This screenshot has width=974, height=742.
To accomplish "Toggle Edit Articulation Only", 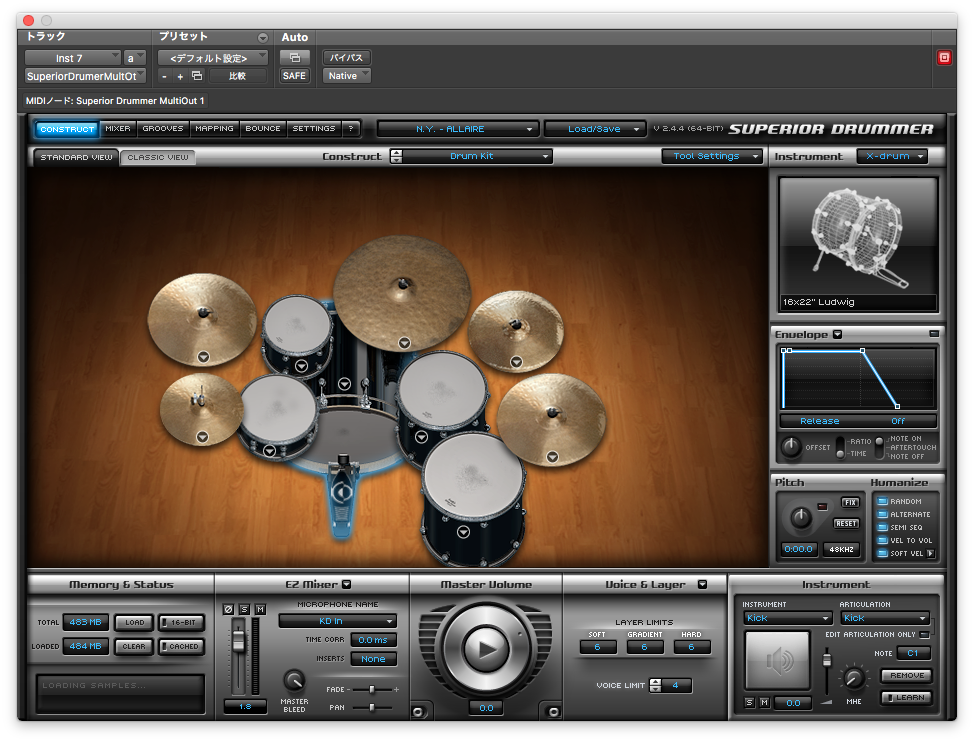I will click(x=924, y=635).
